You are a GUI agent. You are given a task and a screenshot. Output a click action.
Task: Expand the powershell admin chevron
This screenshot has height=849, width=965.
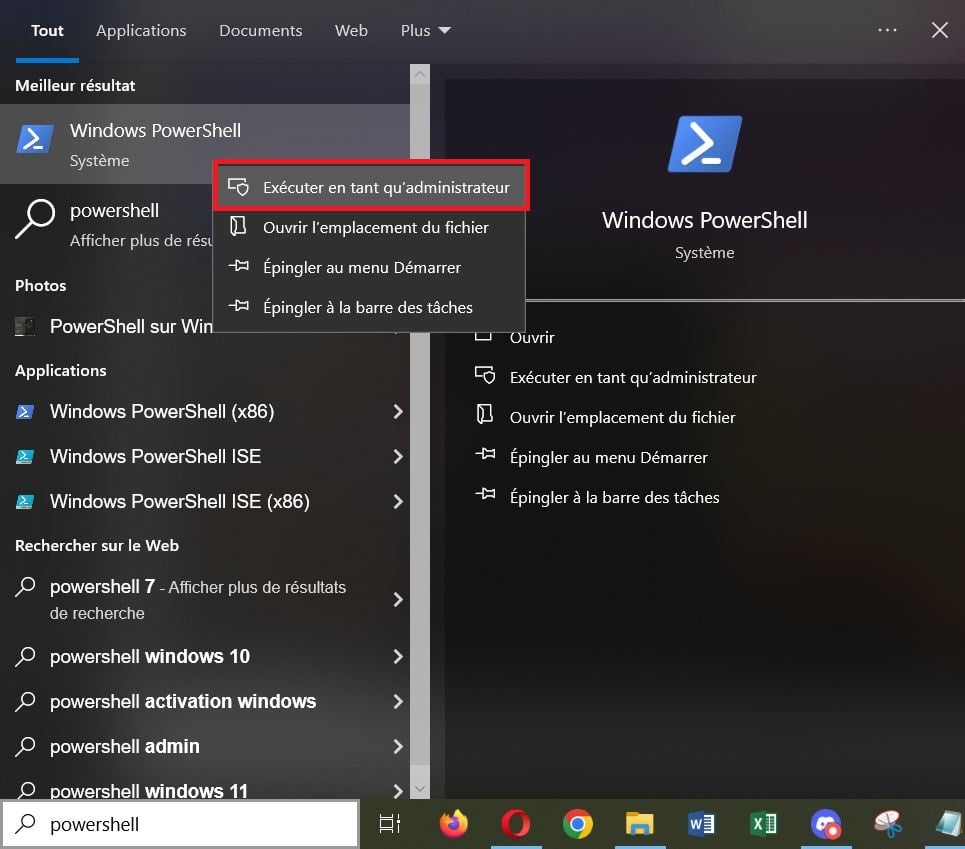398,746
